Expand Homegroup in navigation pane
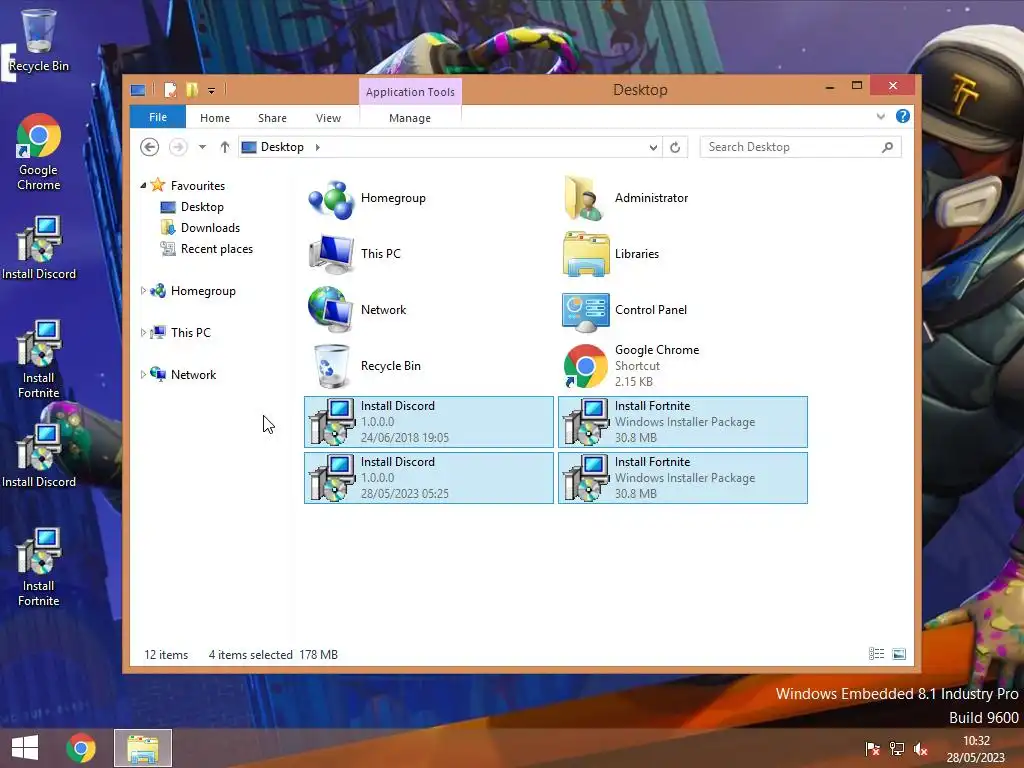 [x=143, y=291]
